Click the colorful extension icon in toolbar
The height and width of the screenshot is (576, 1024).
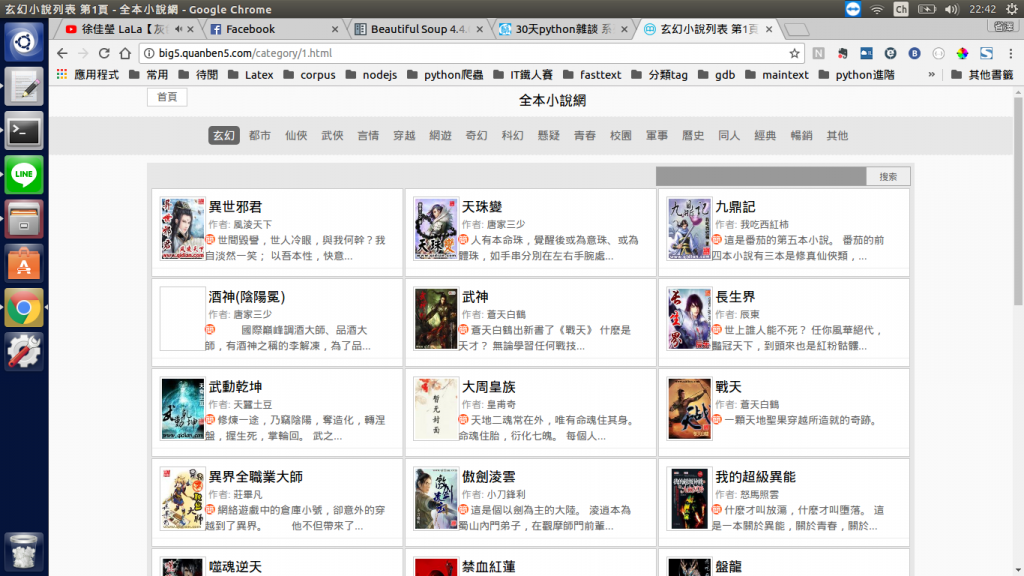(962, 54)
